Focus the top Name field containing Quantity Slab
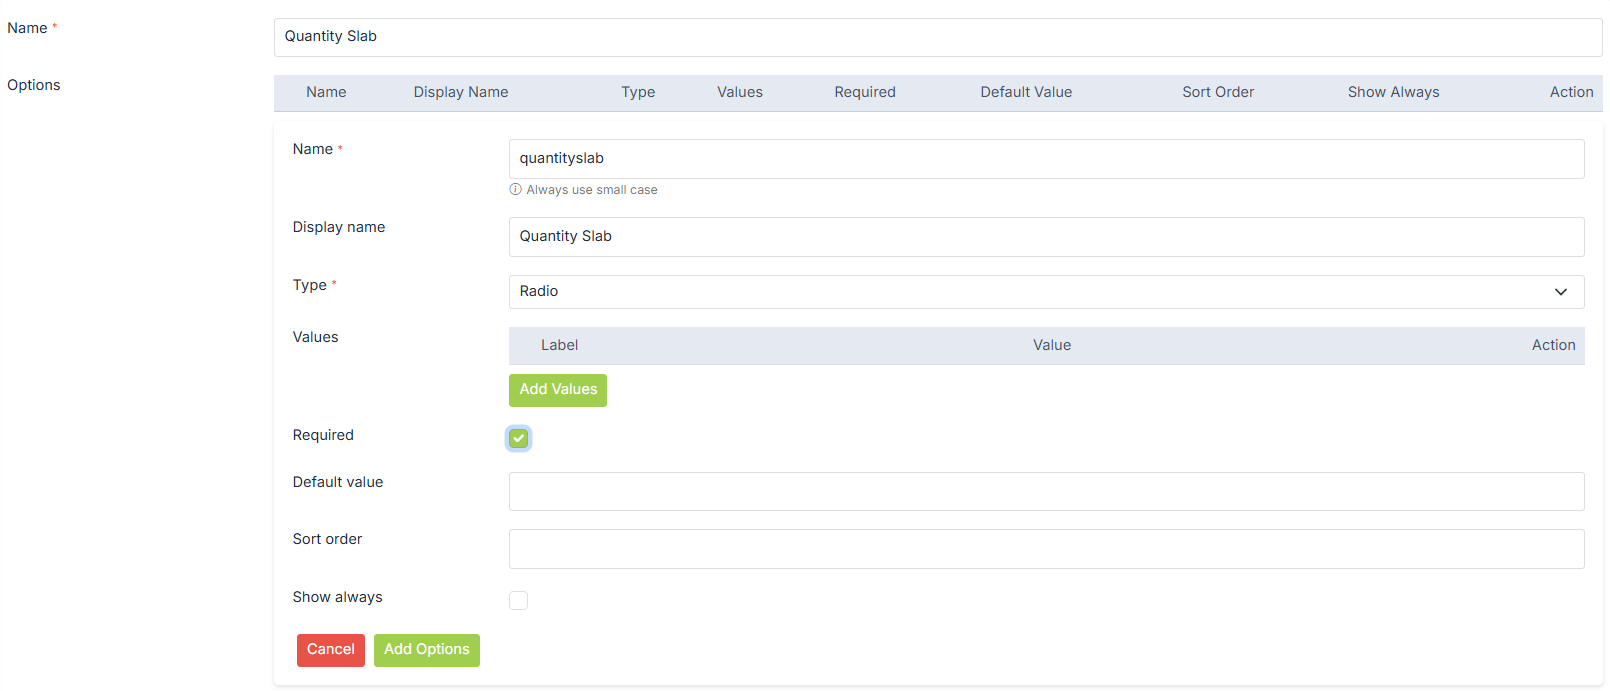Viewport: 1610px width, 691px height. click(937, 37)
